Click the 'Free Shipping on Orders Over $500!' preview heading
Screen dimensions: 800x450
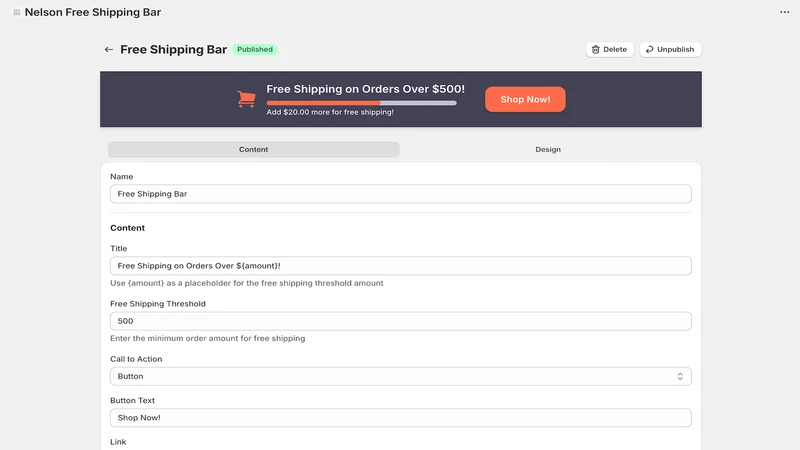365,89
